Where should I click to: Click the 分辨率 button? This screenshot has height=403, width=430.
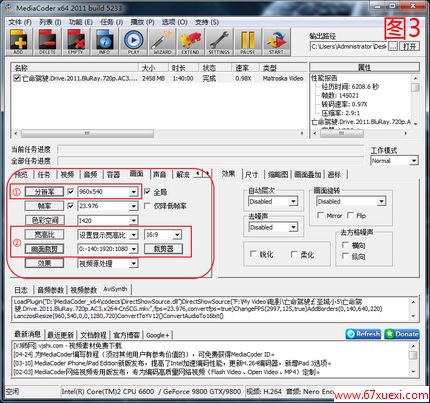[44, 192]
